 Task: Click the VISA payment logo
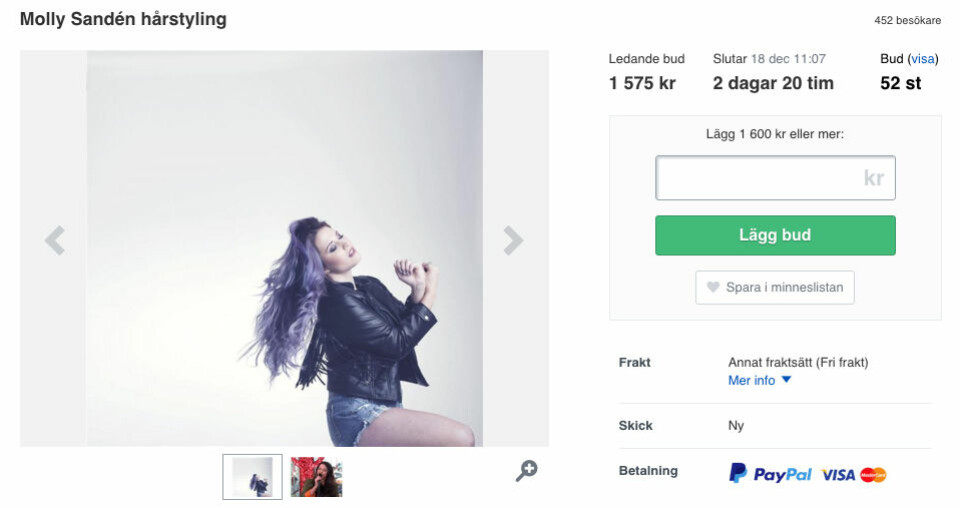tap(838, 475)
